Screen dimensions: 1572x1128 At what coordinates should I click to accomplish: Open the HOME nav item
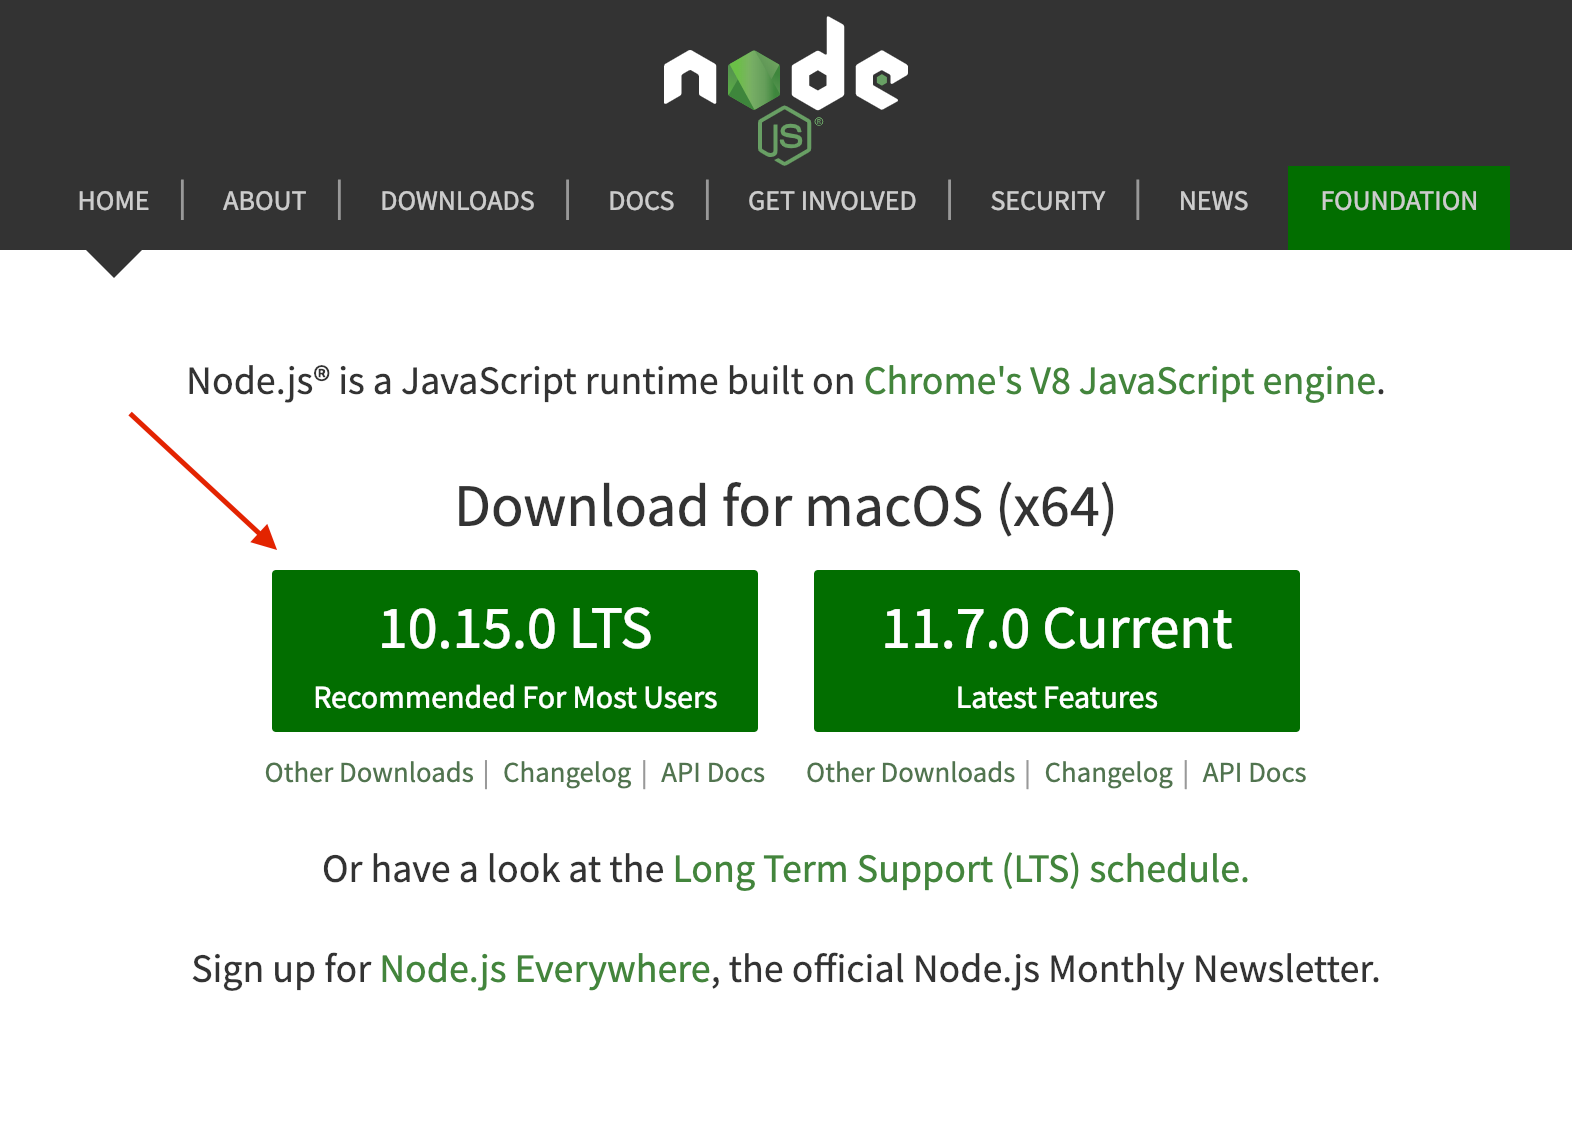[x=114, y=201]
